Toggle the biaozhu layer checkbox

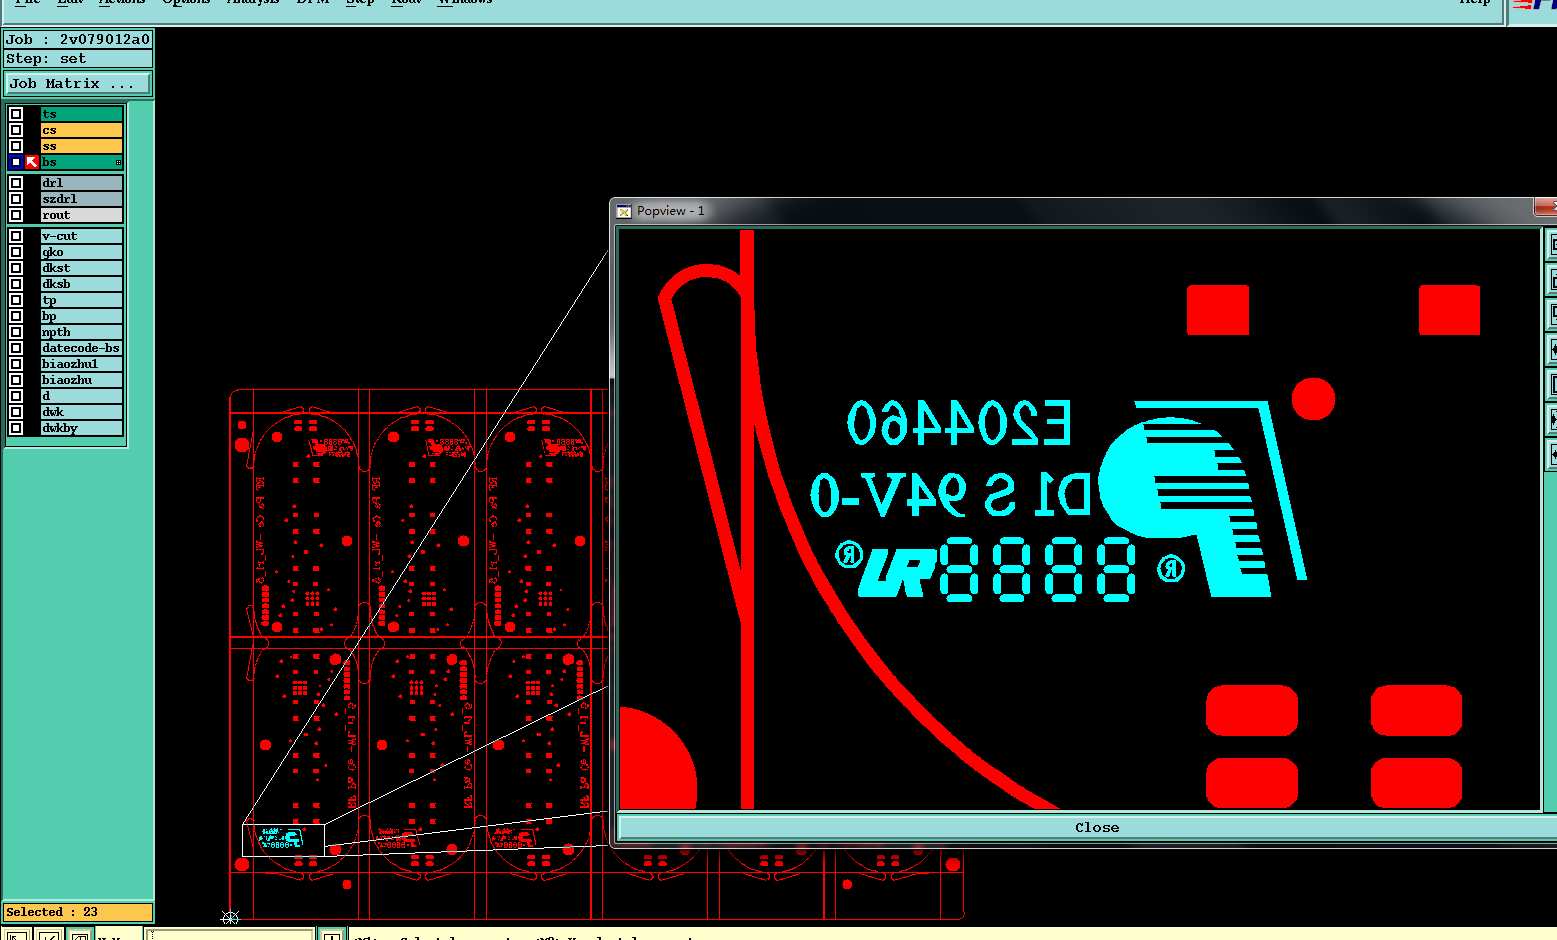16,380
